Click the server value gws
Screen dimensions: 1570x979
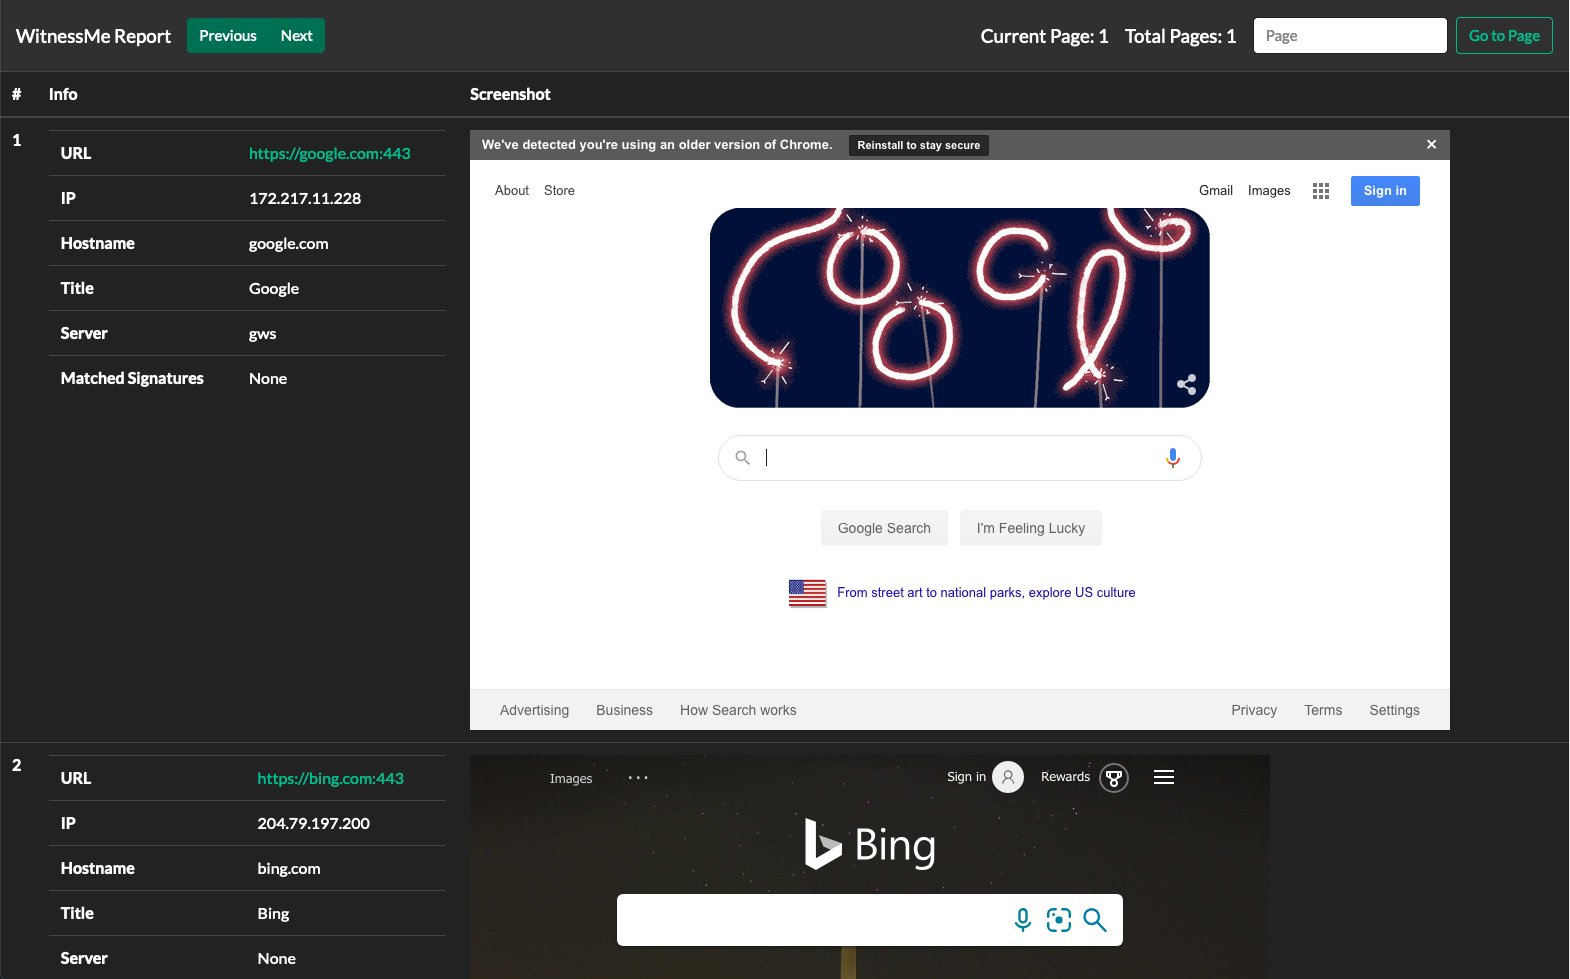pyautogui.click(x=263, y=334)
